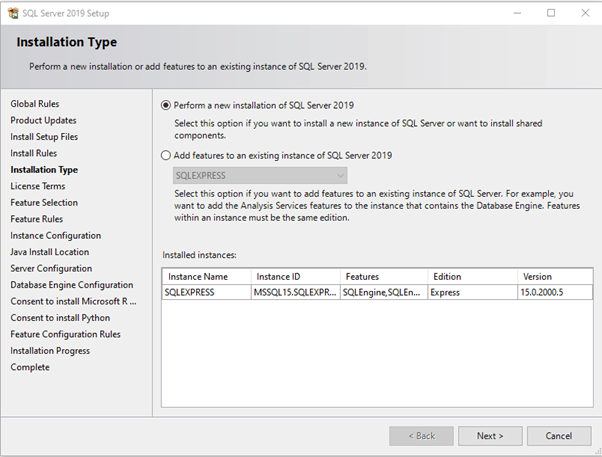
Task: Click the Instance ID column header
Action: 296,277
